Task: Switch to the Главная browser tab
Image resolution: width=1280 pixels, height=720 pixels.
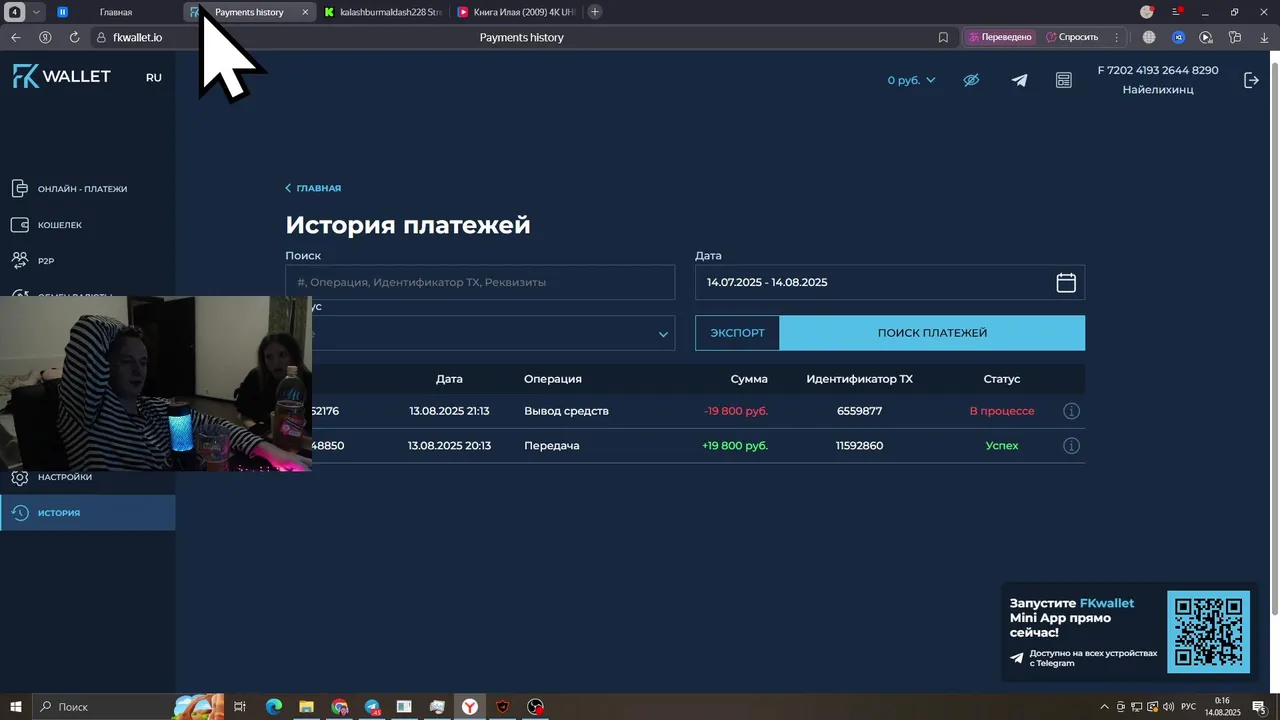Action: tap(116, 12)
